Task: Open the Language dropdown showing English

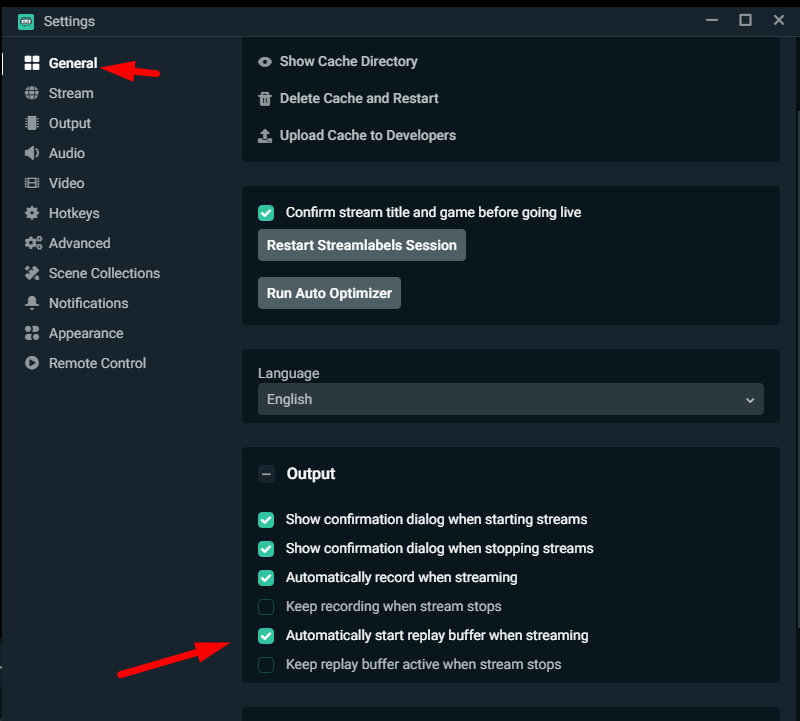Action: tap(511, 399)
